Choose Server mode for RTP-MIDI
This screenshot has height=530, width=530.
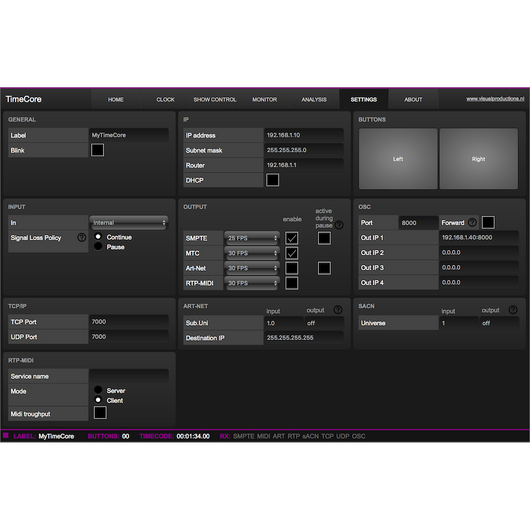click(x=98, y=390)
